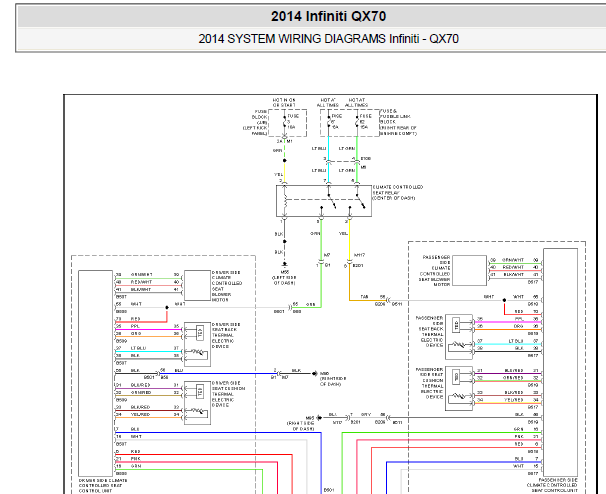Viewport: 606px width, 494px height.
Task: Click the 'Fuse & Fusible Link Block' label
Action: click(398, 122)
